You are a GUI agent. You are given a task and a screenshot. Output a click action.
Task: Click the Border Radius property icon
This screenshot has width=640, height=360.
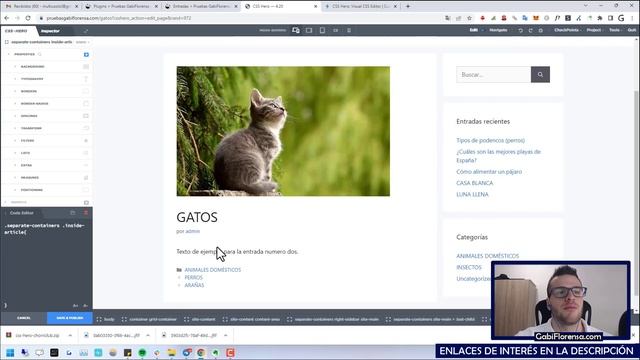(86, 104)
